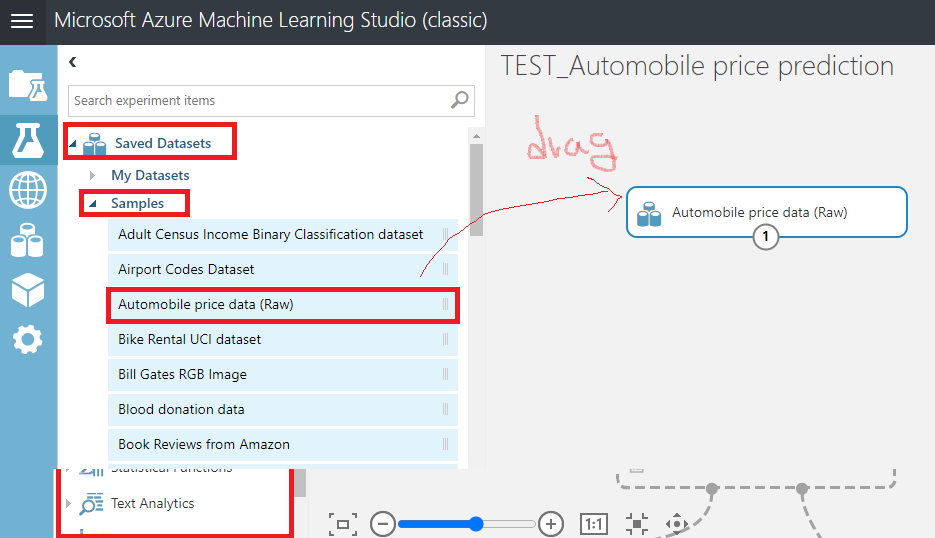Click the scroll up arrow of dataset list

[x=476, y=136]
